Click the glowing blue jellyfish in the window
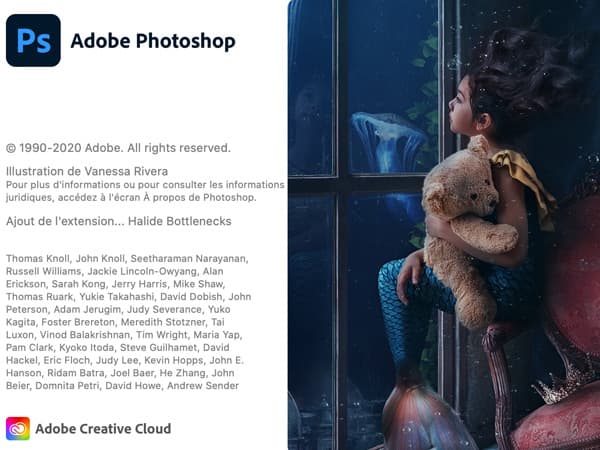The image size is (600, 450). tap(388, 142)
